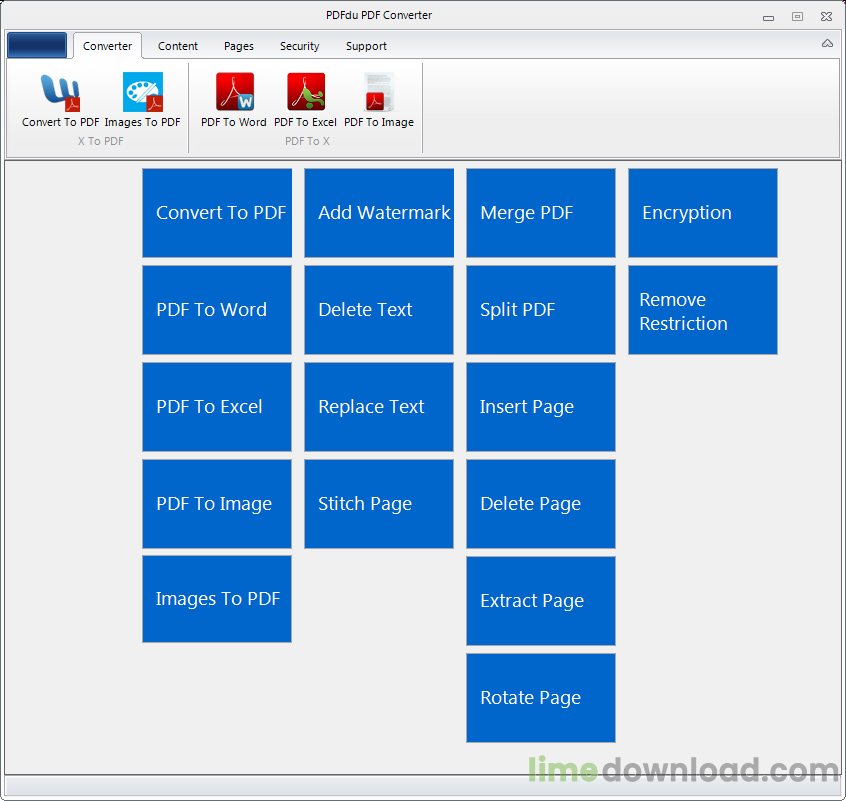Click the PDF To Image ribbon icon
The width and height of the screenshot is (846, 801).
click(379, 100)
